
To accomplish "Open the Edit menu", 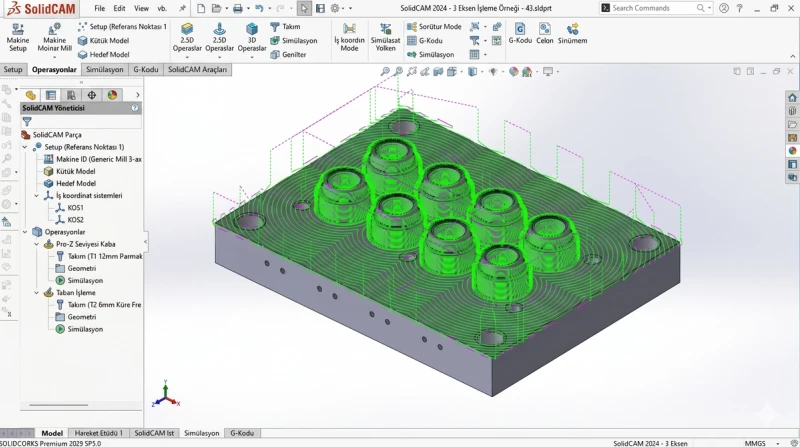I will (x=119, y=8).
